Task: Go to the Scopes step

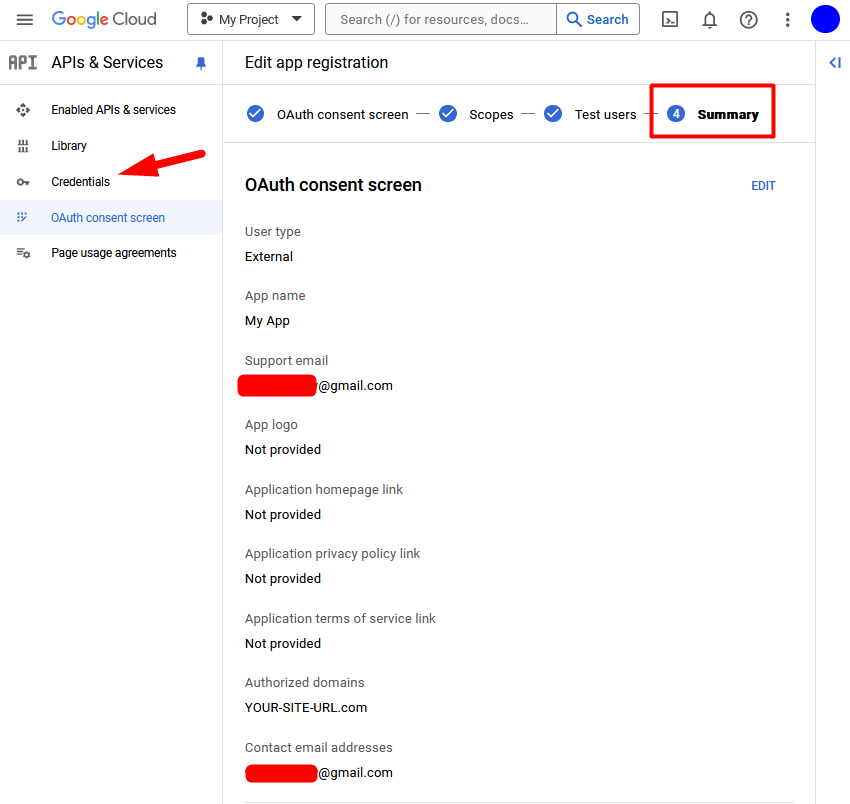Action: (491, 114)
